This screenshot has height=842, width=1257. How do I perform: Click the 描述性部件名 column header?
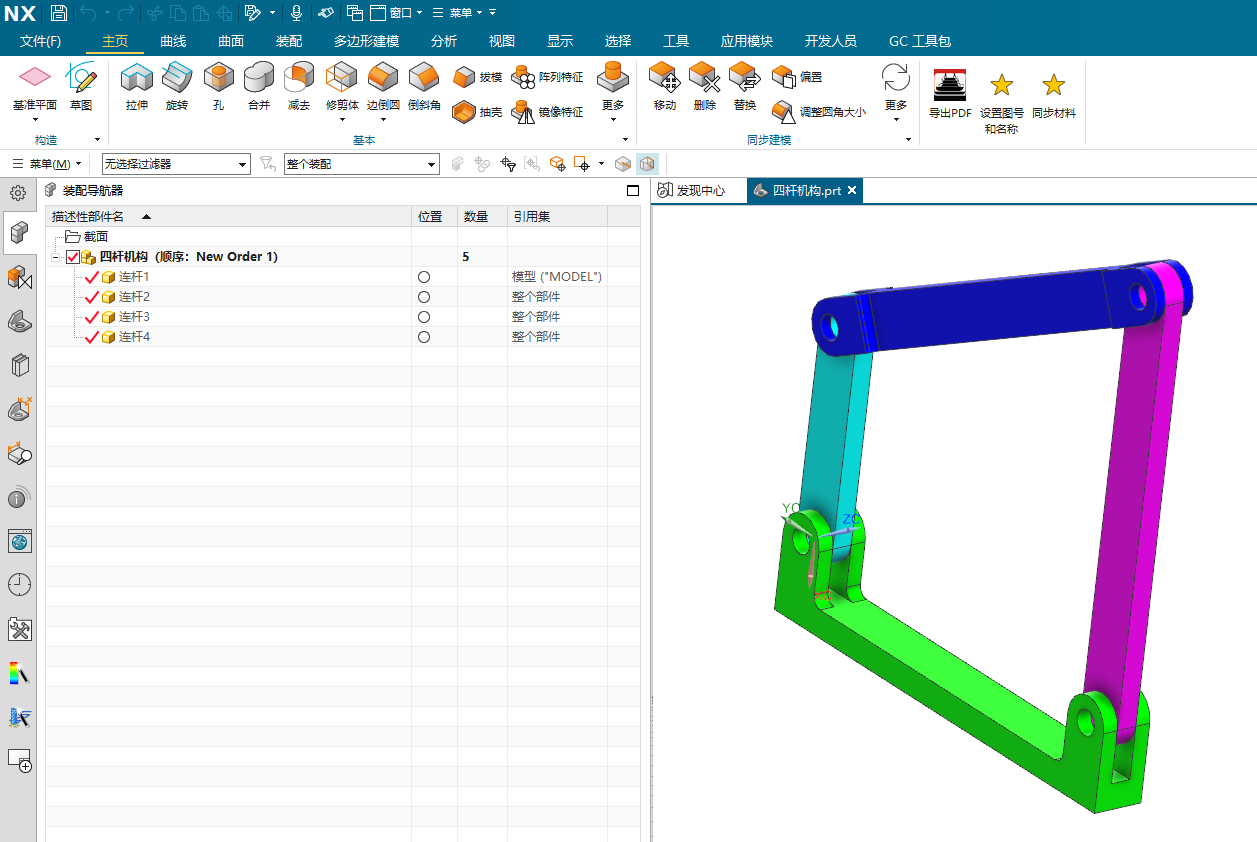point(89,216)
